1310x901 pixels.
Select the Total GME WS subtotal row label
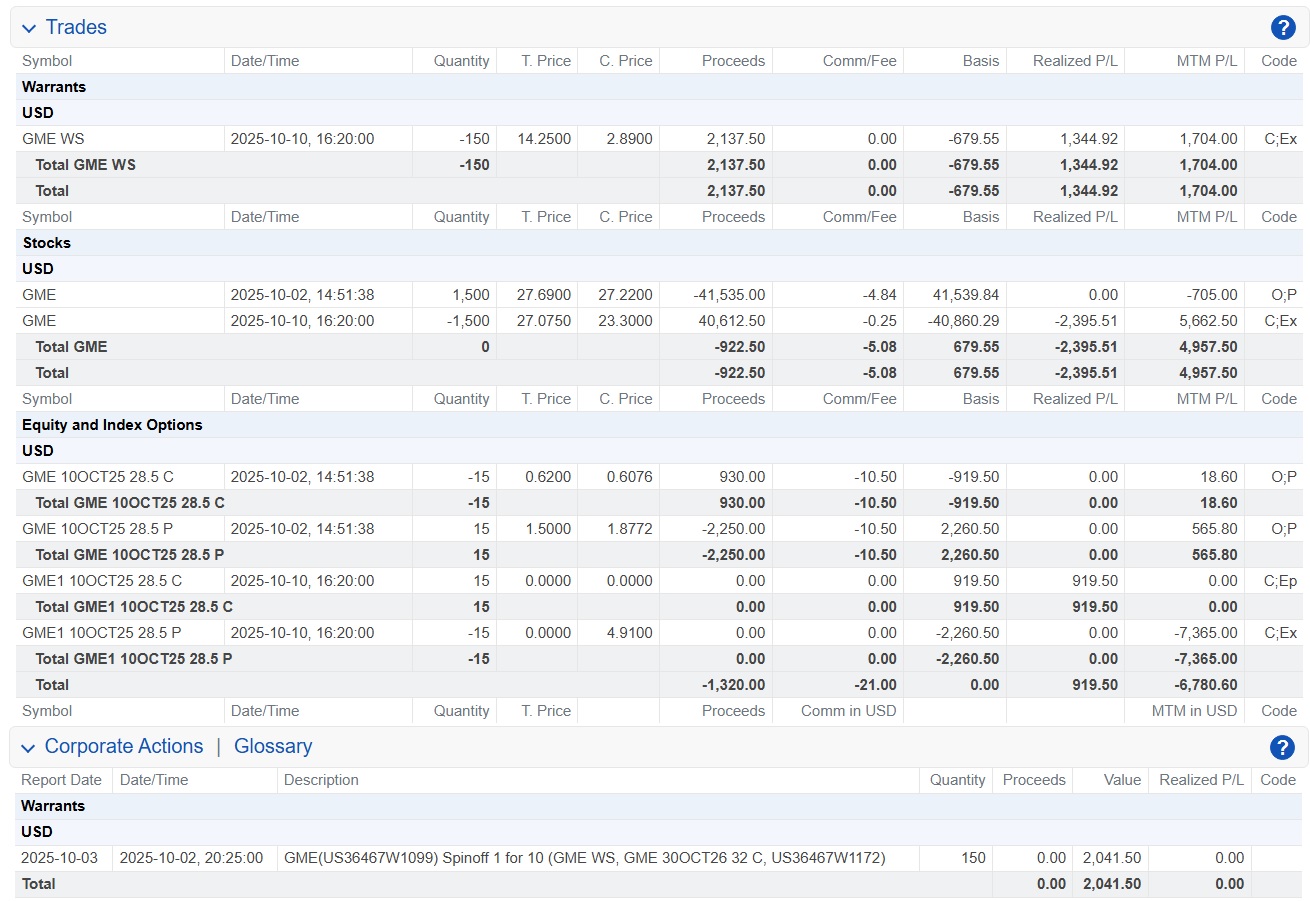pyautogui.click(x=85, y=165)
